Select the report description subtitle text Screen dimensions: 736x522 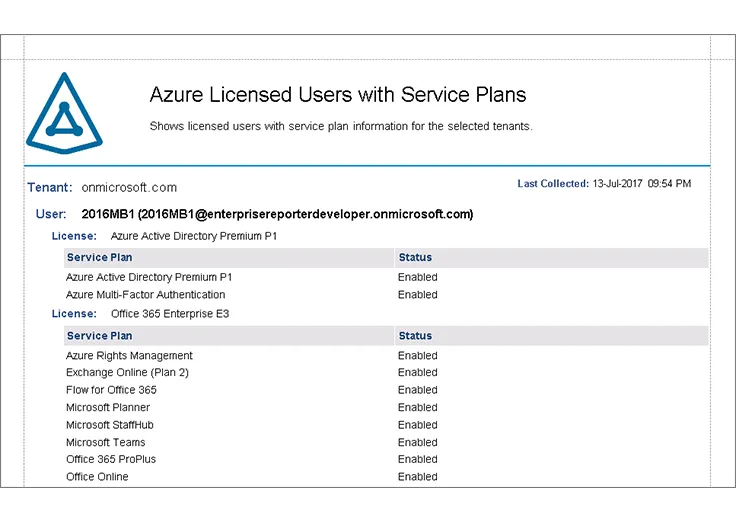point(340,127)
